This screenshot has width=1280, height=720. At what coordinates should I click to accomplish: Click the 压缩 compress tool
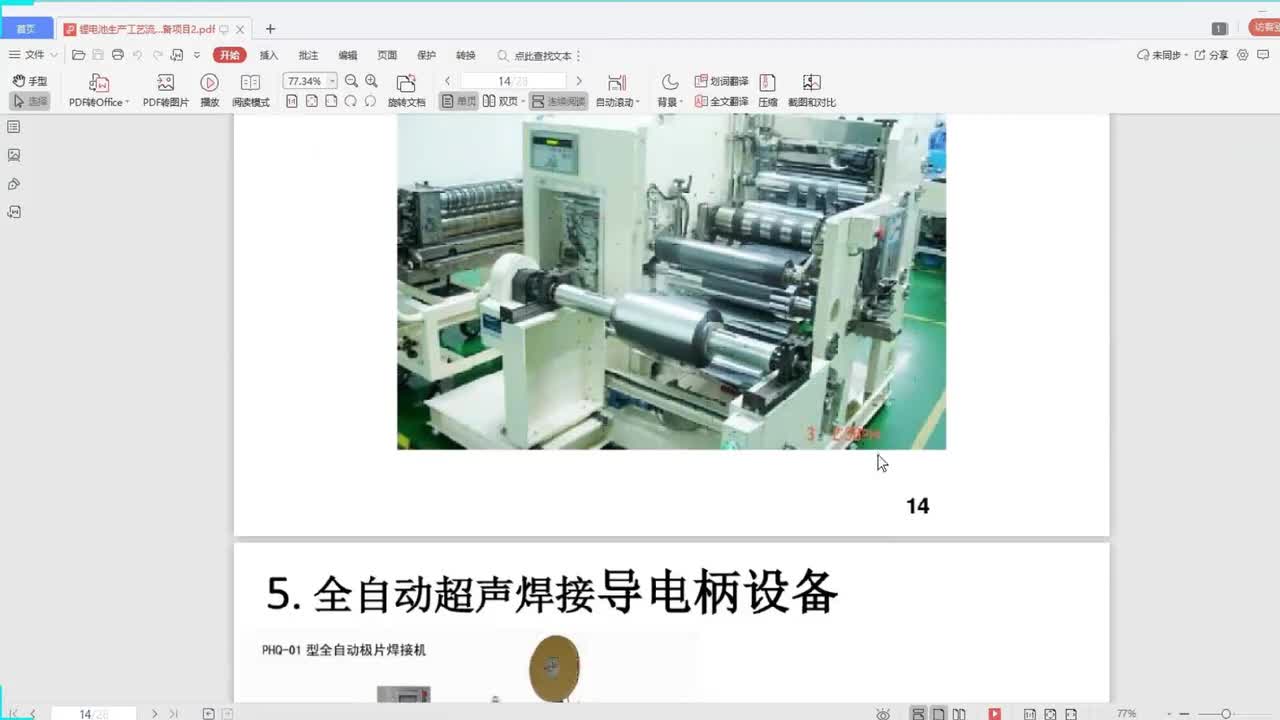[x=768, y=90]
